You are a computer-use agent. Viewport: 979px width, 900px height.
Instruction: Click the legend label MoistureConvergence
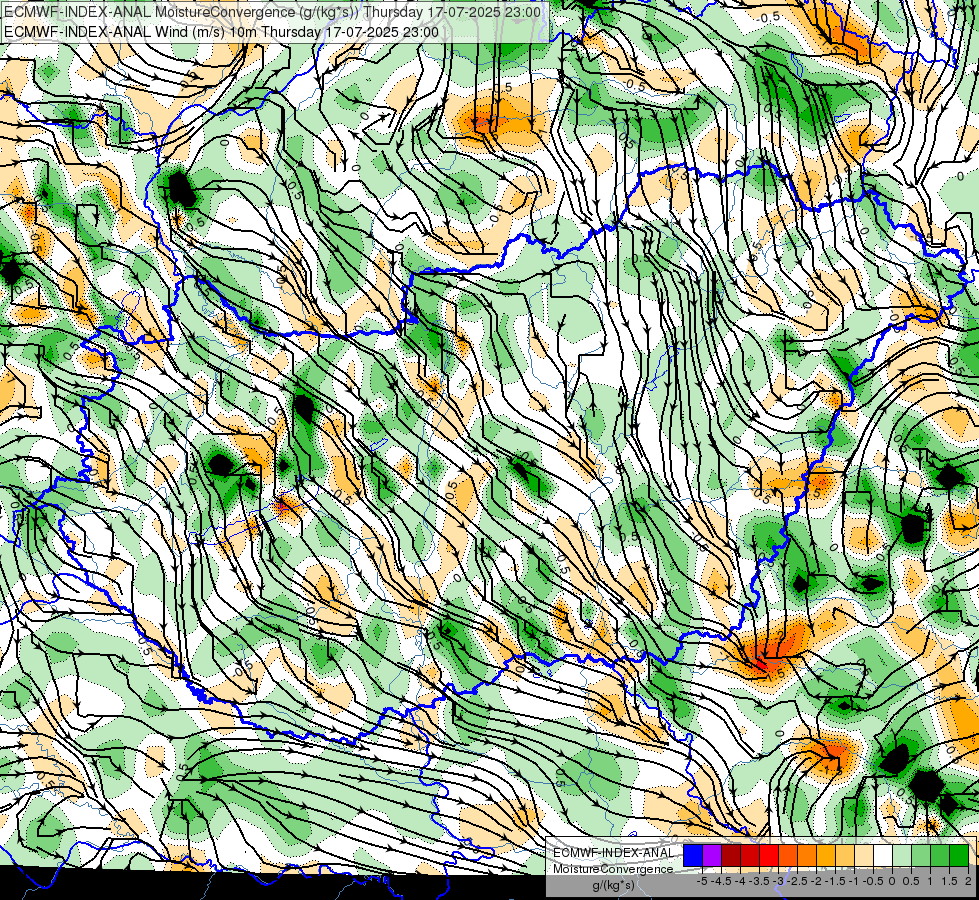click(x=613, y=869)
